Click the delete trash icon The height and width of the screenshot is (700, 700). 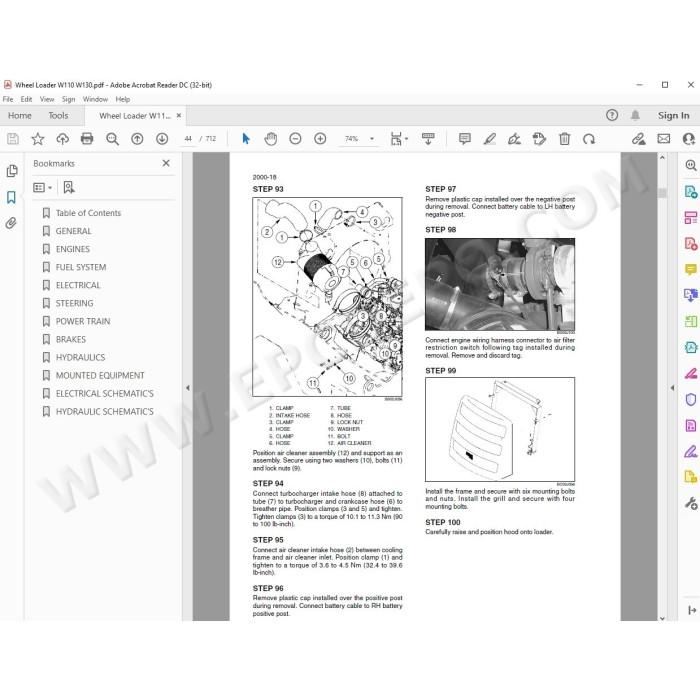click(x=564, y=139)
